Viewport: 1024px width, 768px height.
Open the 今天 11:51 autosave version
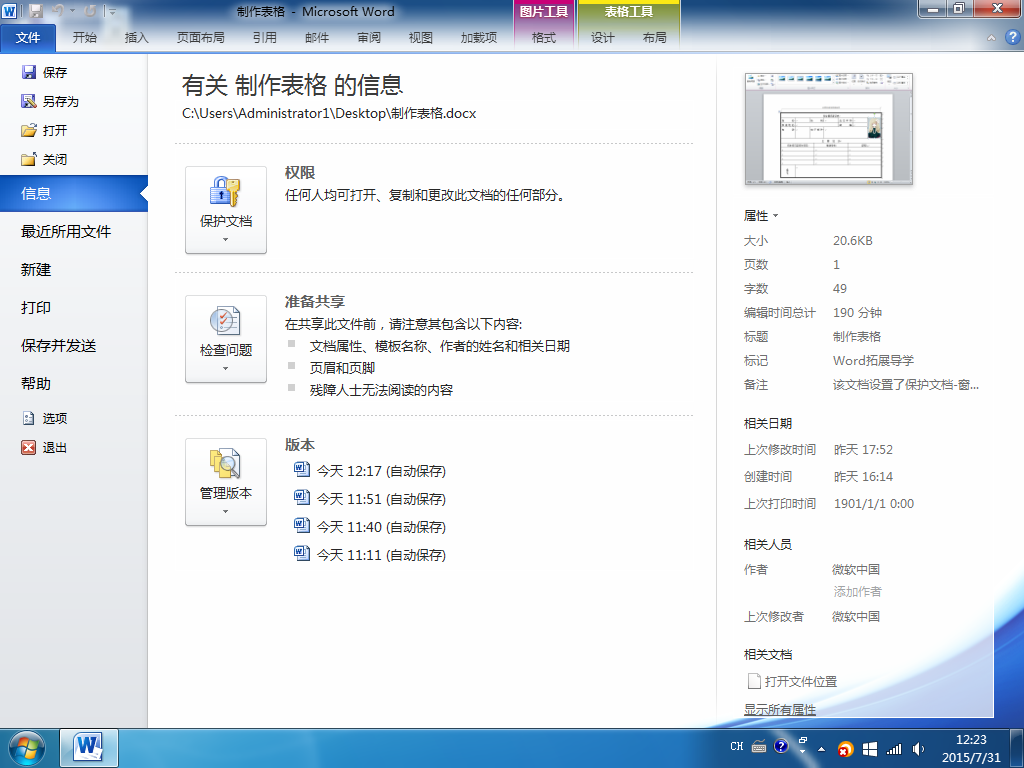pyautogui.click(x=381, y=499)
